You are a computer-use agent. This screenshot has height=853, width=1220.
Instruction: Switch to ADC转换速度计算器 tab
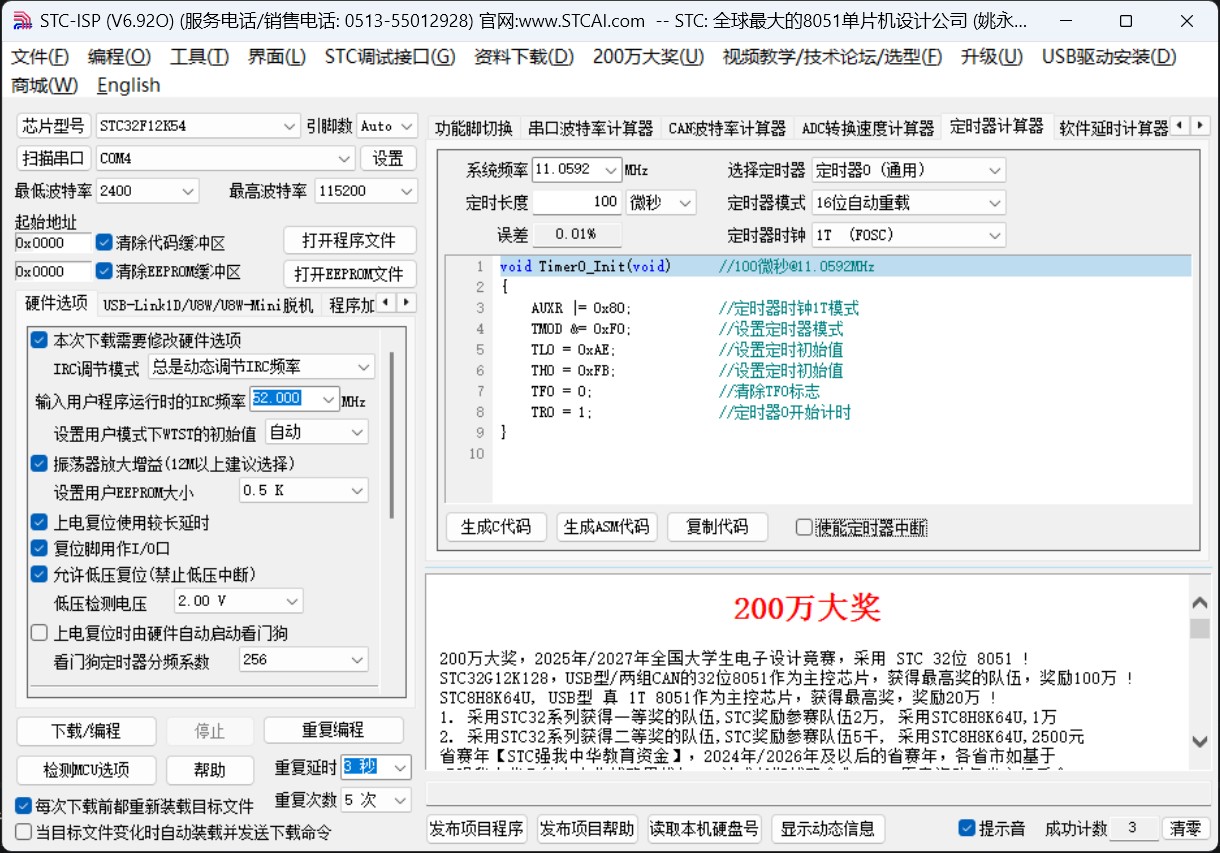tap(867, 128)
